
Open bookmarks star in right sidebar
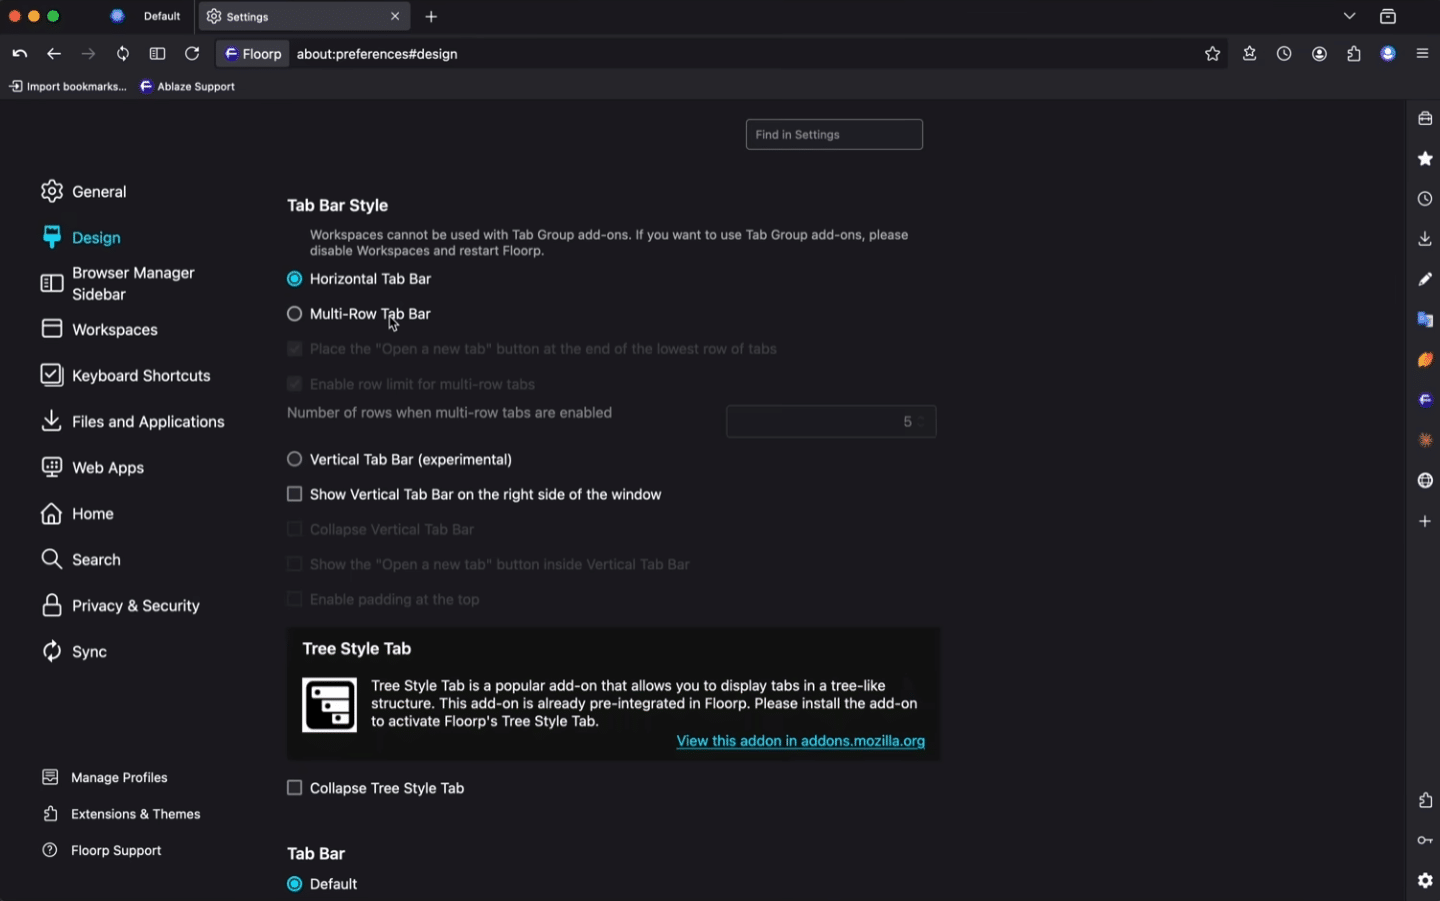[1425, 159]
